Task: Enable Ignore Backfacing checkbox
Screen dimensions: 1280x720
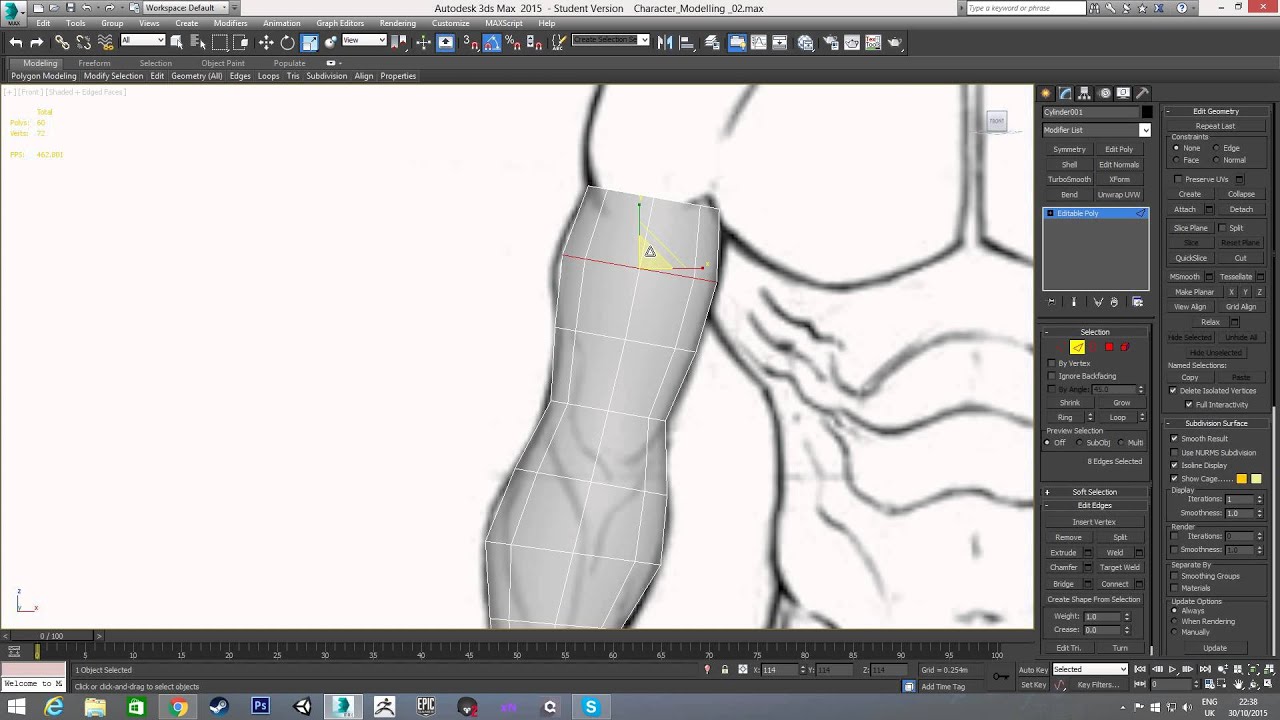Action: tap(1052, 376)
